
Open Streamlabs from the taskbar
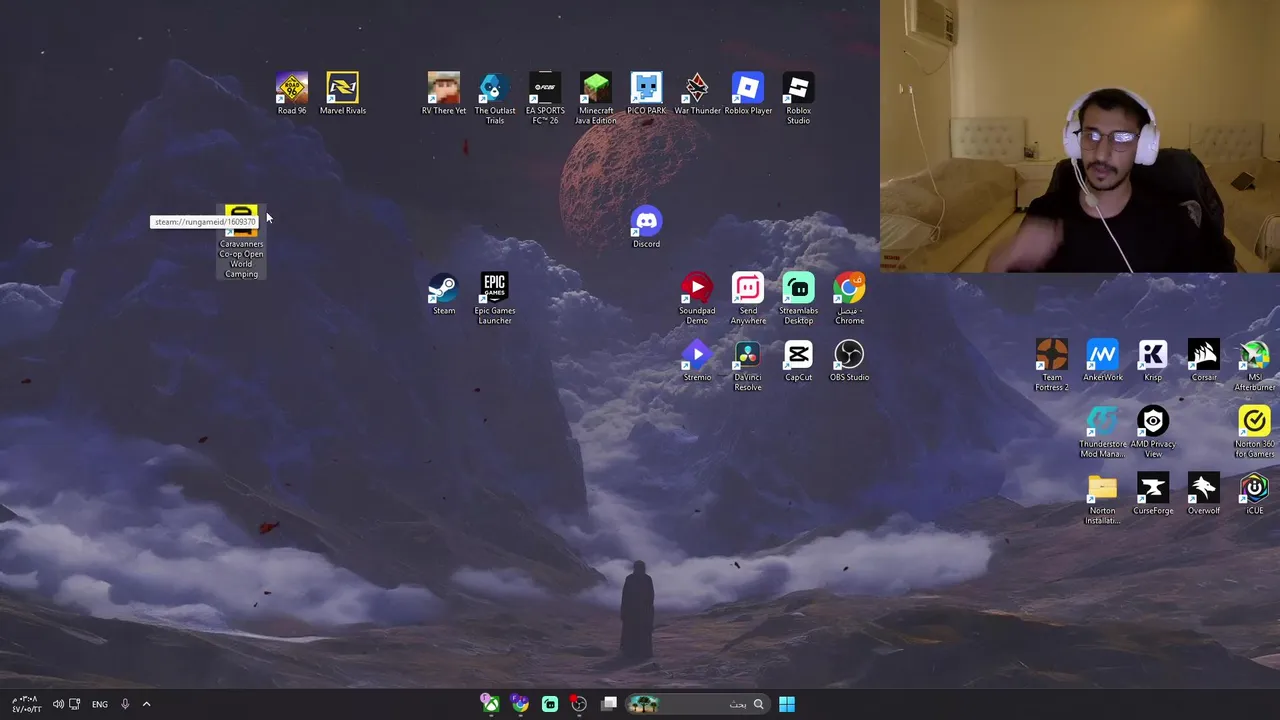coord(550,704)
